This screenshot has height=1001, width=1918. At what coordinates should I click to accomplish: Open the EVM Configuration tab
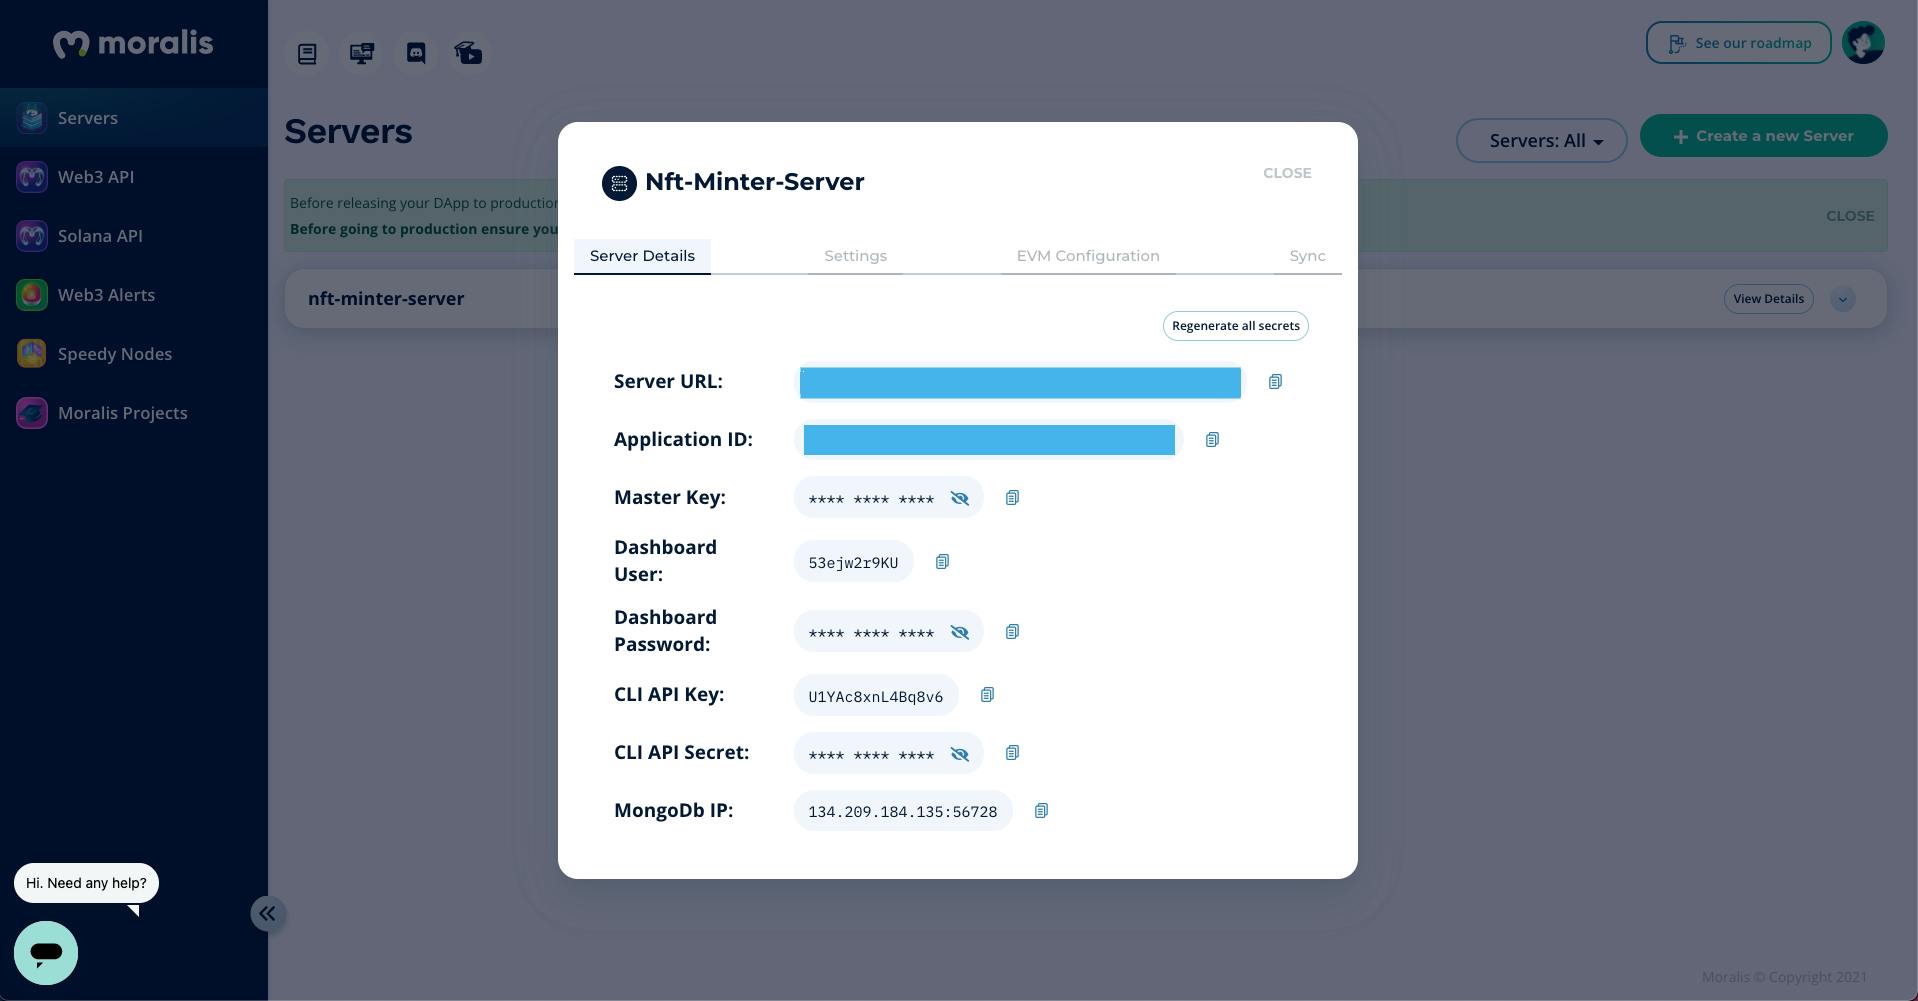click(1088, 256)
